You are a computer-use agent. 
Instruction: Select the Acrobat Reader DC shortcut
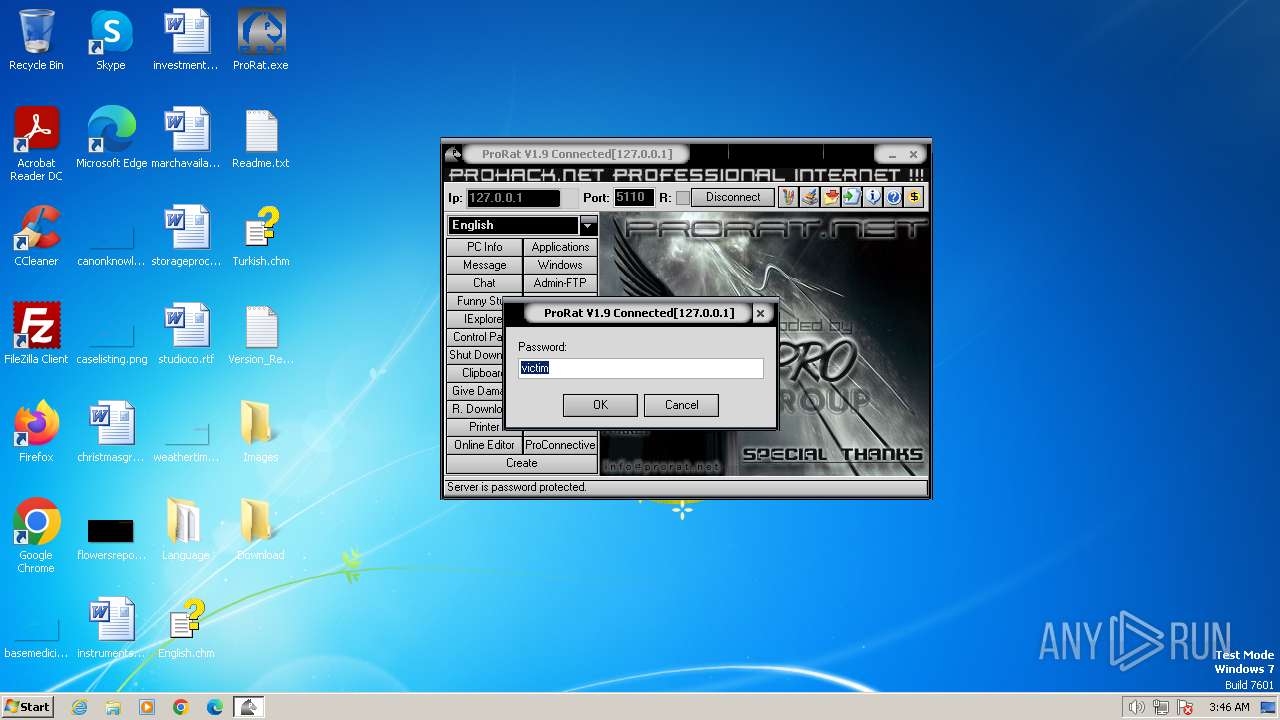tap(36, 145)
